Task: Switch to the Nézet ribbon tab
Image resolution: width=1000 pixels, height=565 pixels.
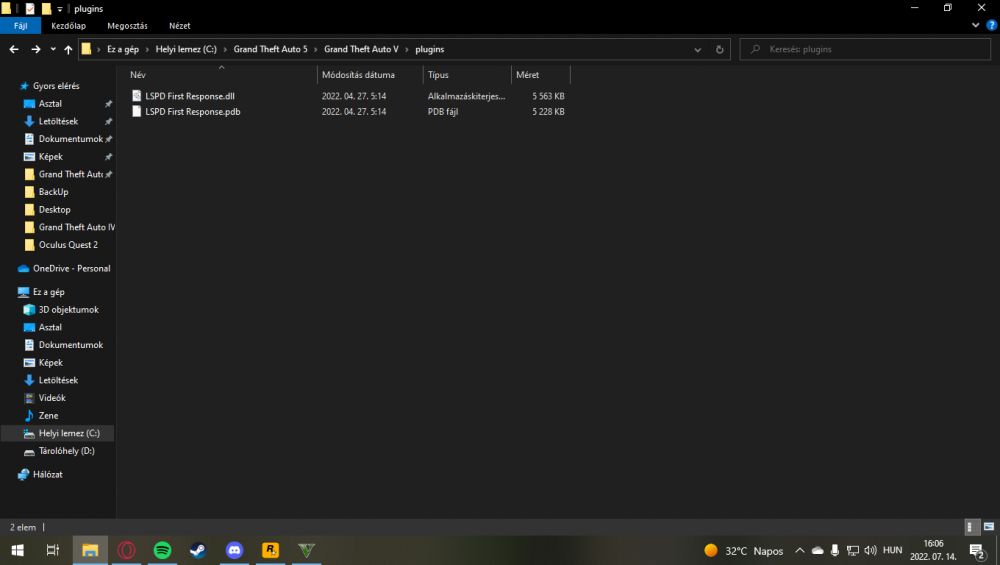Action: click(x=179, y=26)
